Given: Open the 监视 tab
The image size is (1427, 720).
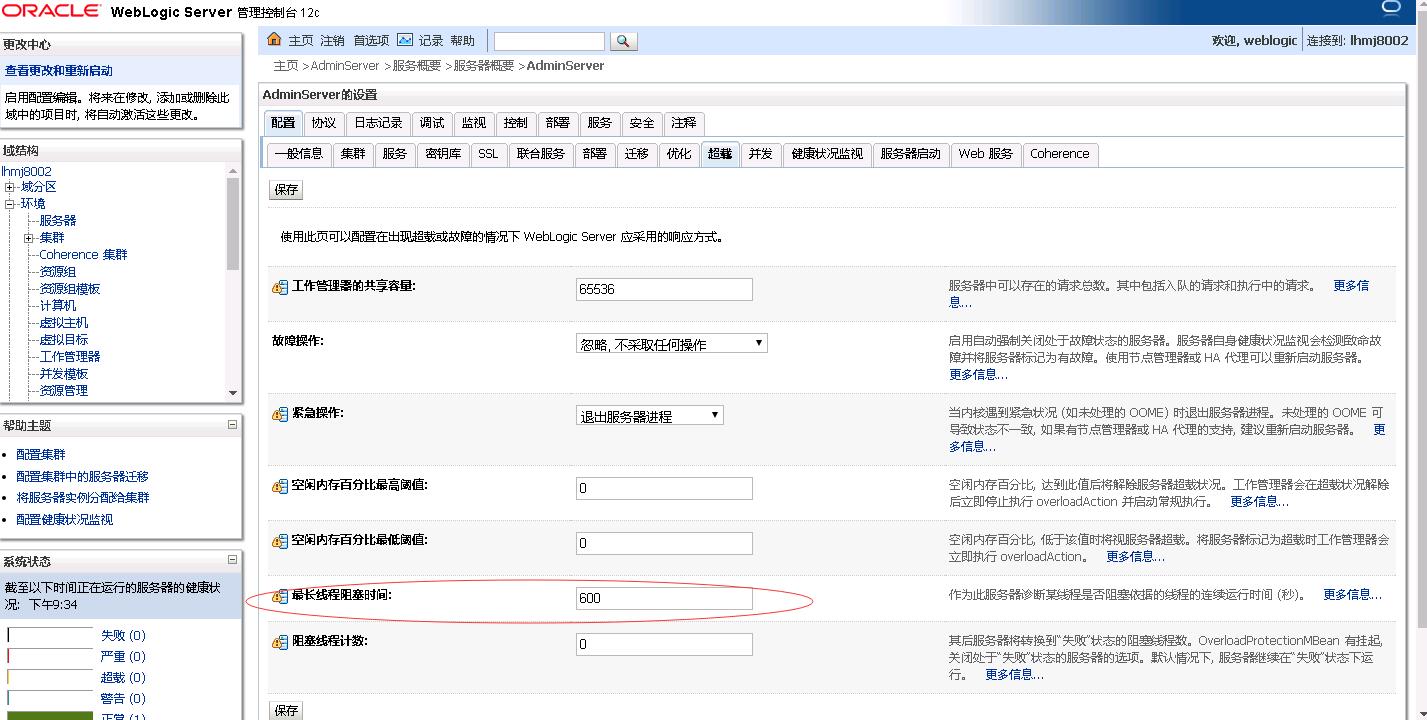Looking at the screenshot, I should (x=474, y=123).
